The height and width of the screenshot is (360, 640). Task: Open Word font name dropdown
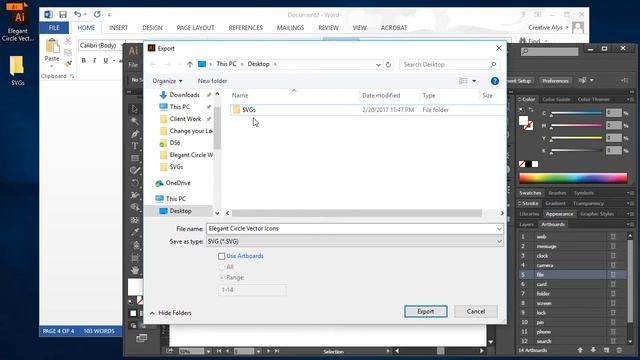point(122,45)
